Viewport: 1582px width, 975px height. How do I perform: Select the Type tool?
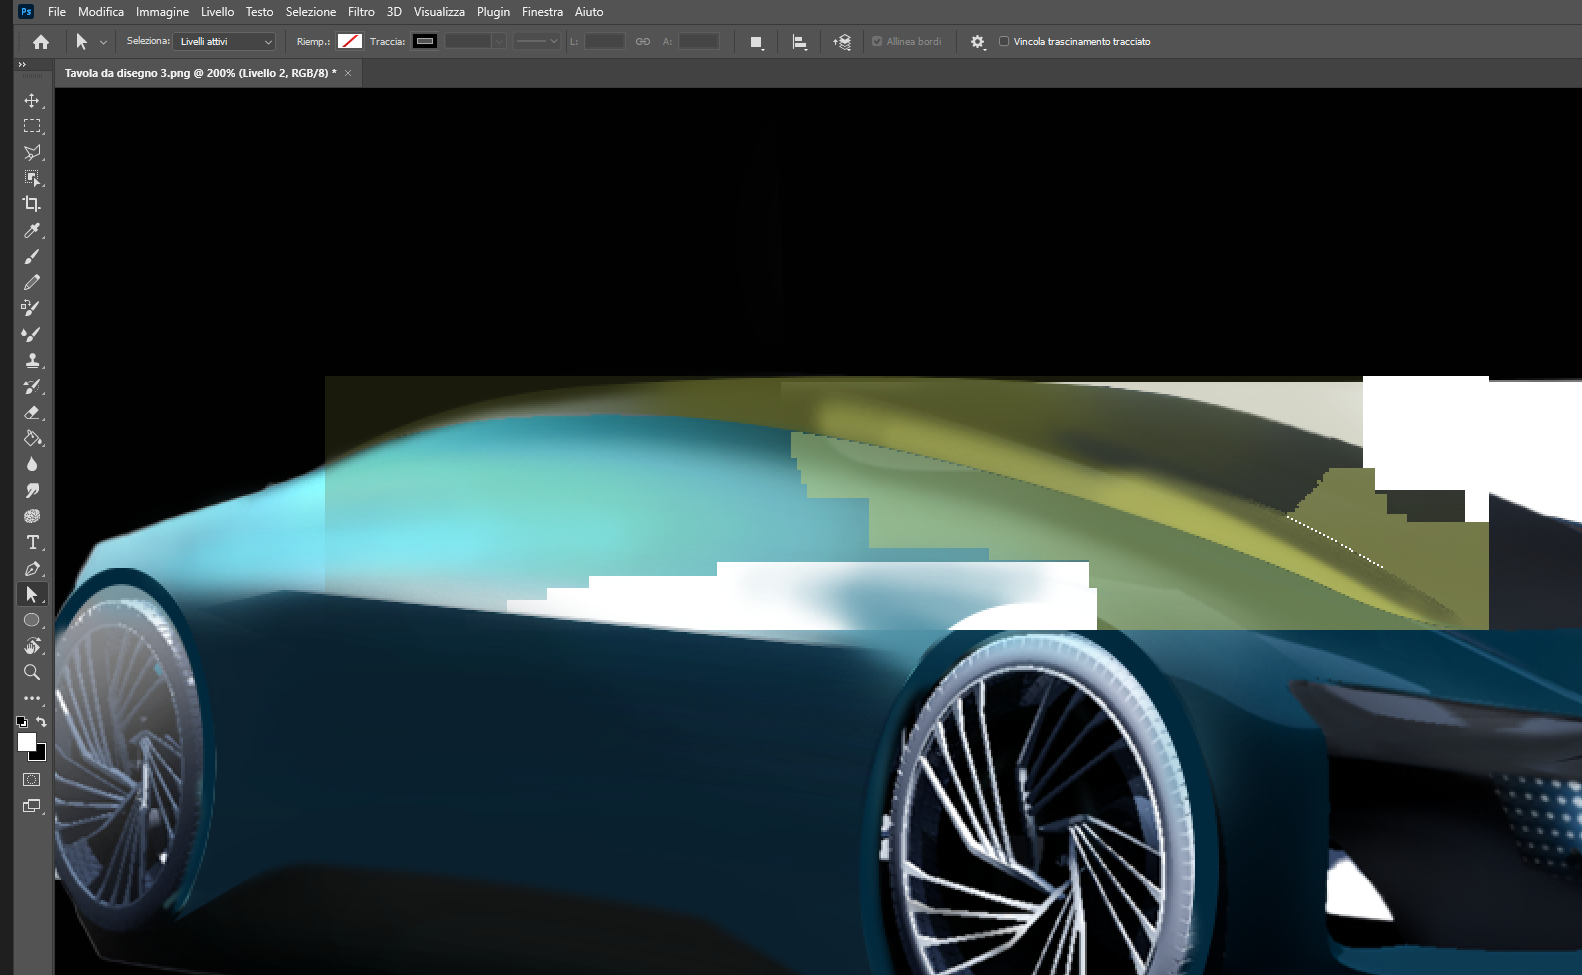tap(32, 542)
